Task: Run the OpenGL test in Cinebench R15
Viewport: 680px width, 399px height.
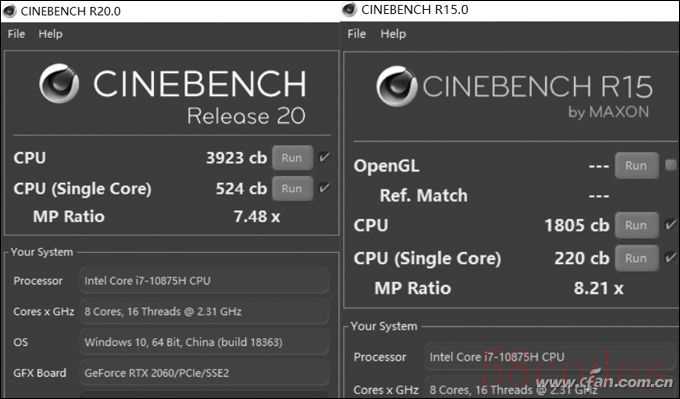Action: point(637,165)
